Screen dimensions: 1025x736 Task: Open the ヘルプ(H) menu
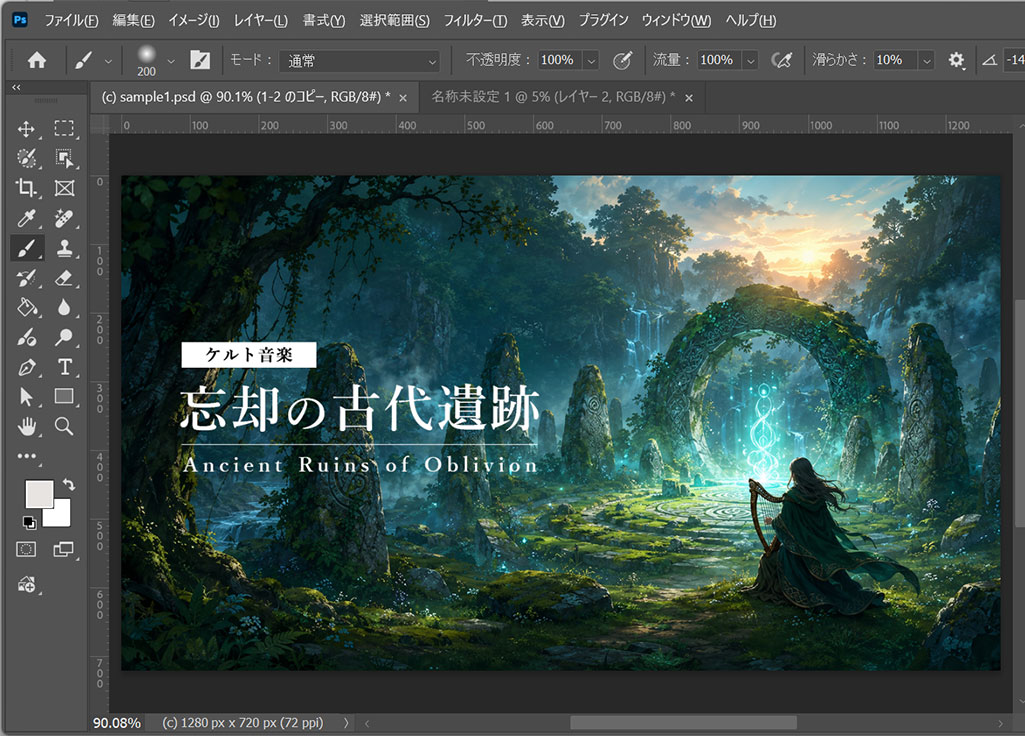click(750, 20)
